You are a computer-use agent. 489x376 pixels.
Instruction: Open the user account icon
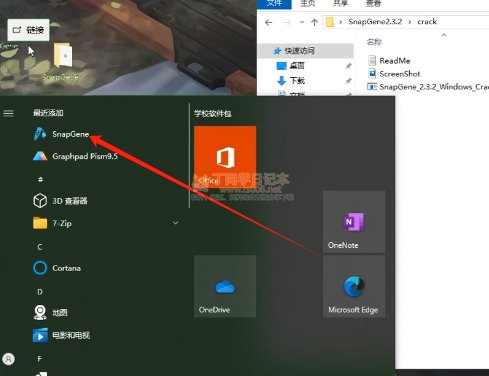coord(8,359)
